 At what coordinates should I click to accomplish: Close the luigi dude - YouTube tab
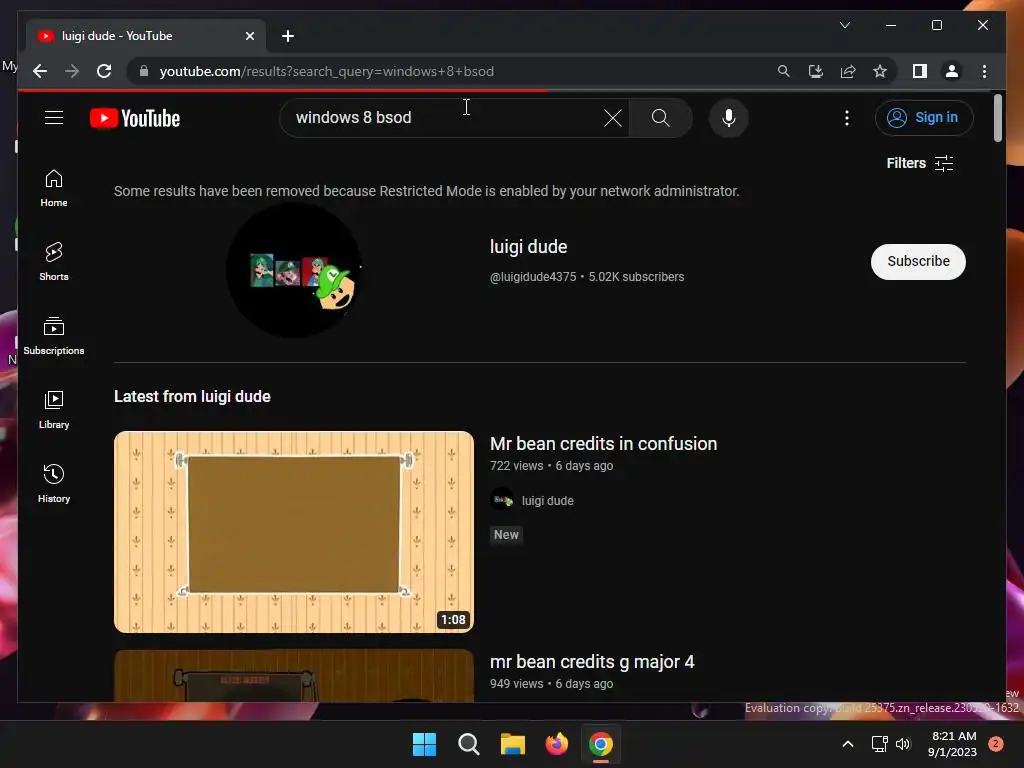(249, 36)
